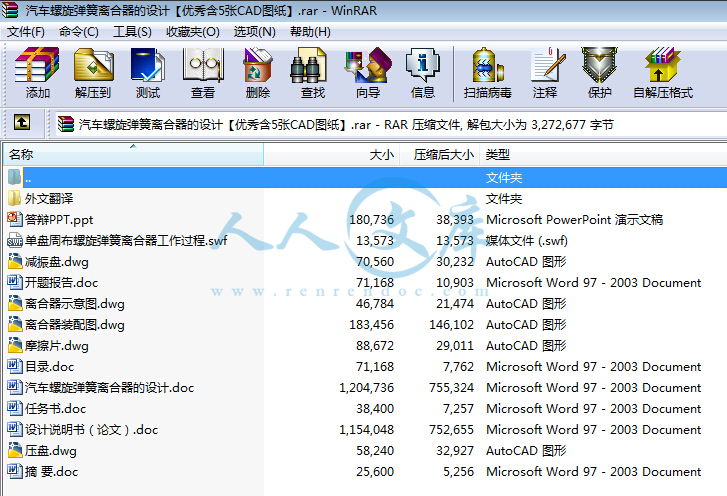Viewport: 727px width, 496px height.
Task: Click the 摩擦片.dwg file icon
Action: coord(15,345)
